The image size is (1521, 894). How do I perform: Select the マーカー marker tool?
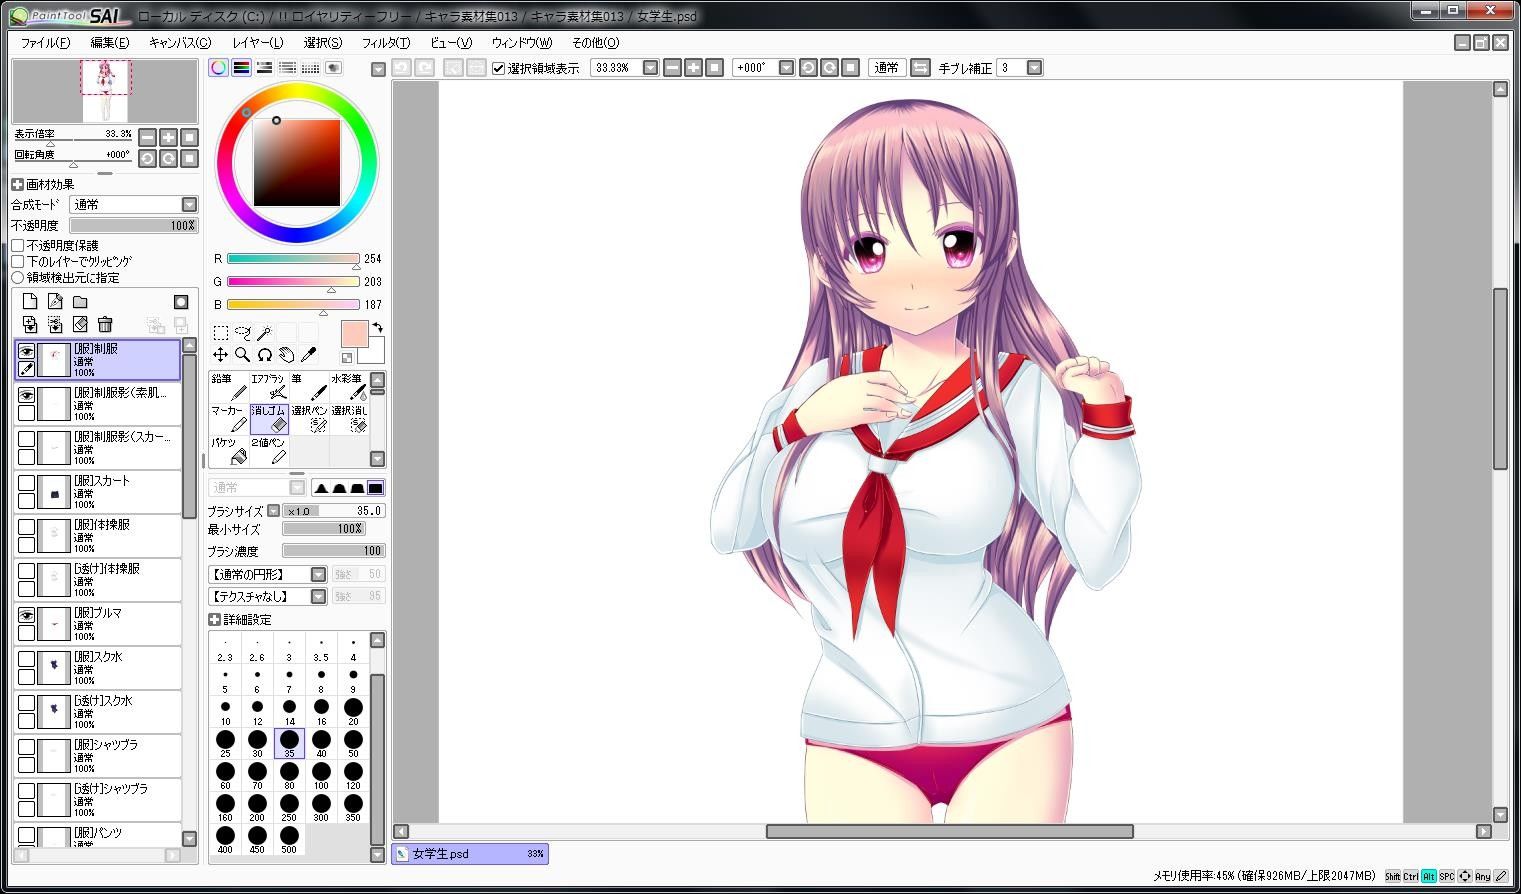click(228, 420)
